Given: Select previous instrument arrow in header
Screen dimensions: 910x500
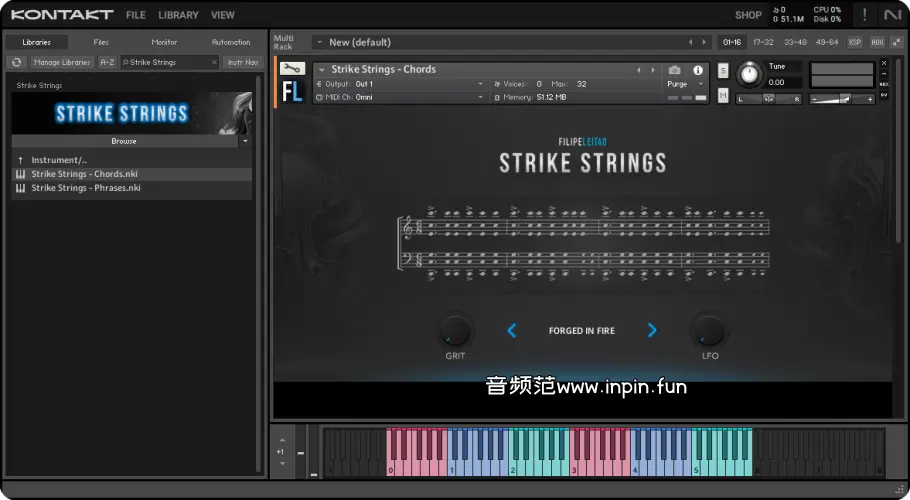Looking at the screenshot, I should [x=638, y=70].
